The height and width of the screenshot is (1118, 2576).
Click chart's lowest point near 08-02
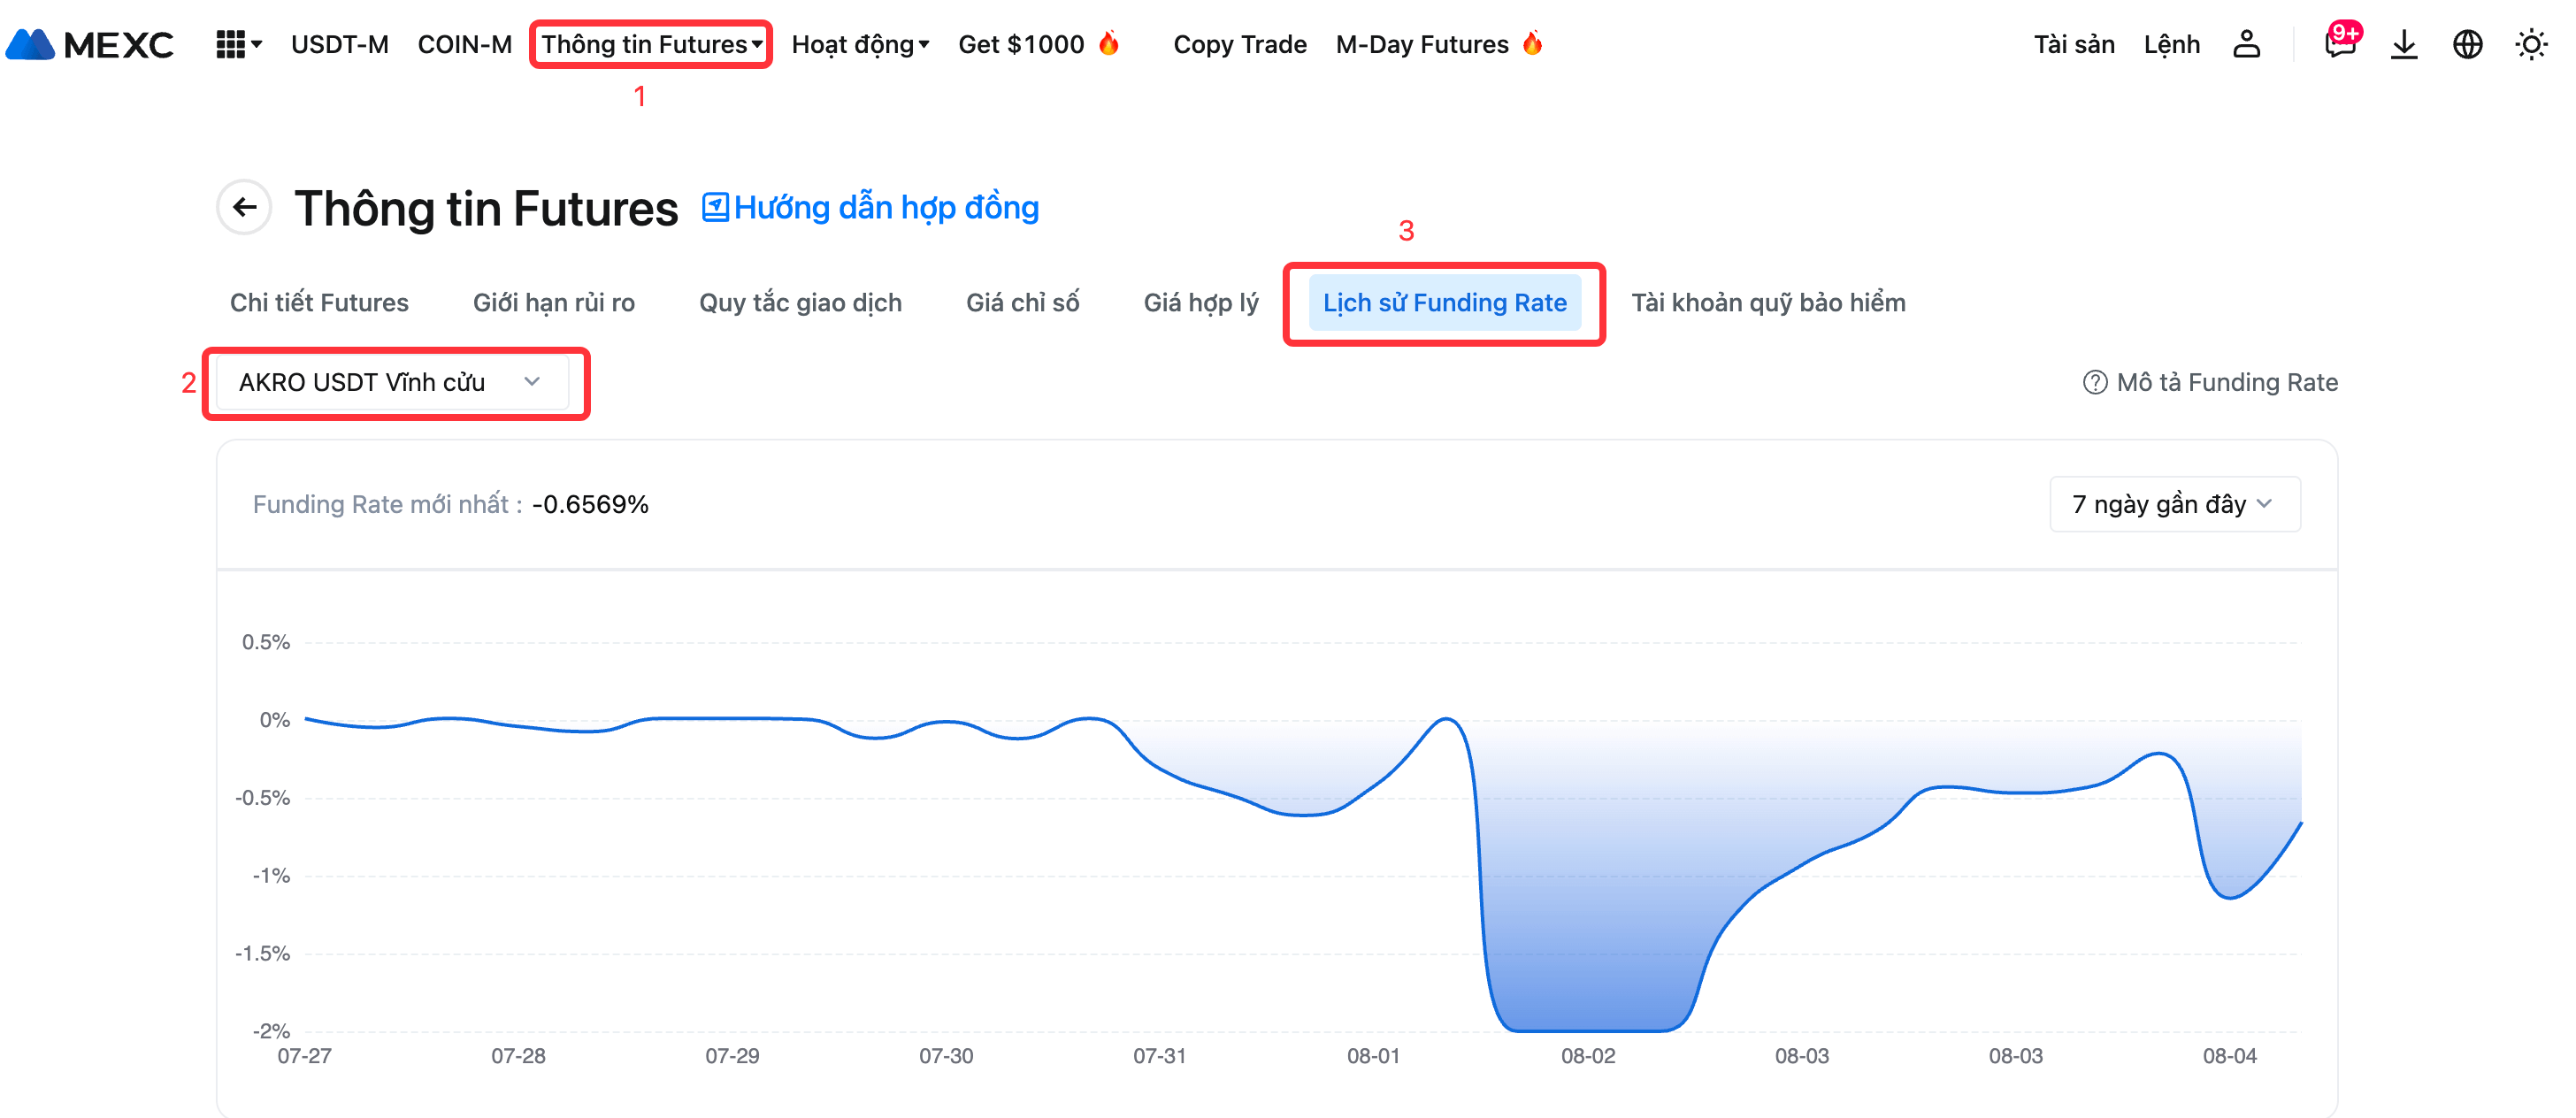pyautogui.click(x=1587, y=1029)
